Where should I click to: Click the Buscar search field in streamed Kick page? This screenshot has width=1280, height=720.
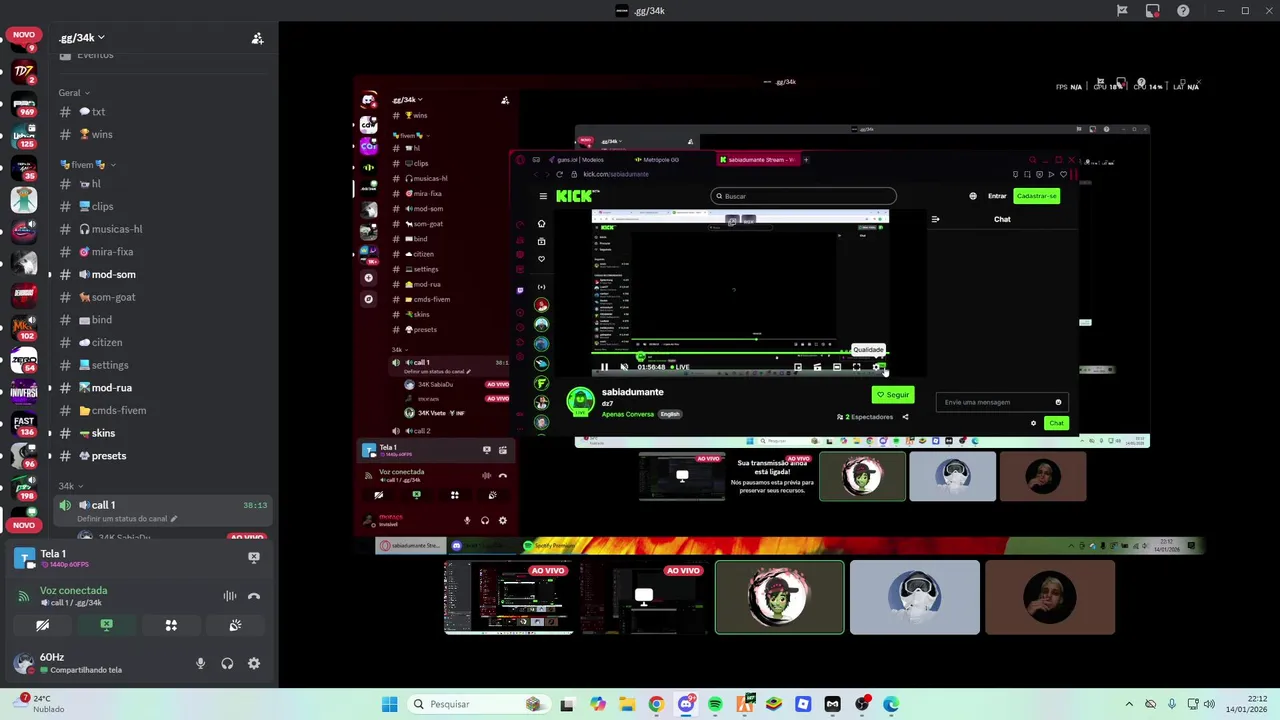803,196
